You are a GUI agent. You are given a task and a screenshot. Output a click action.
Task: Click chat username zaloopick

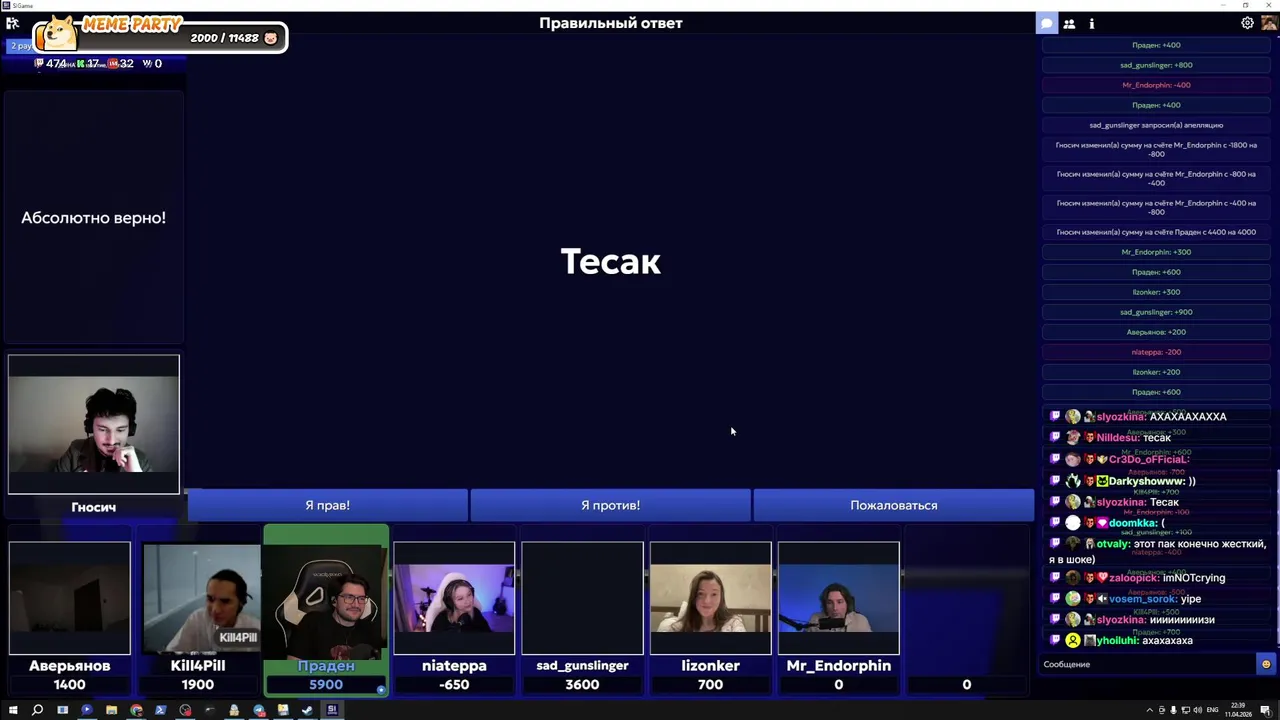coord(1134,578)
